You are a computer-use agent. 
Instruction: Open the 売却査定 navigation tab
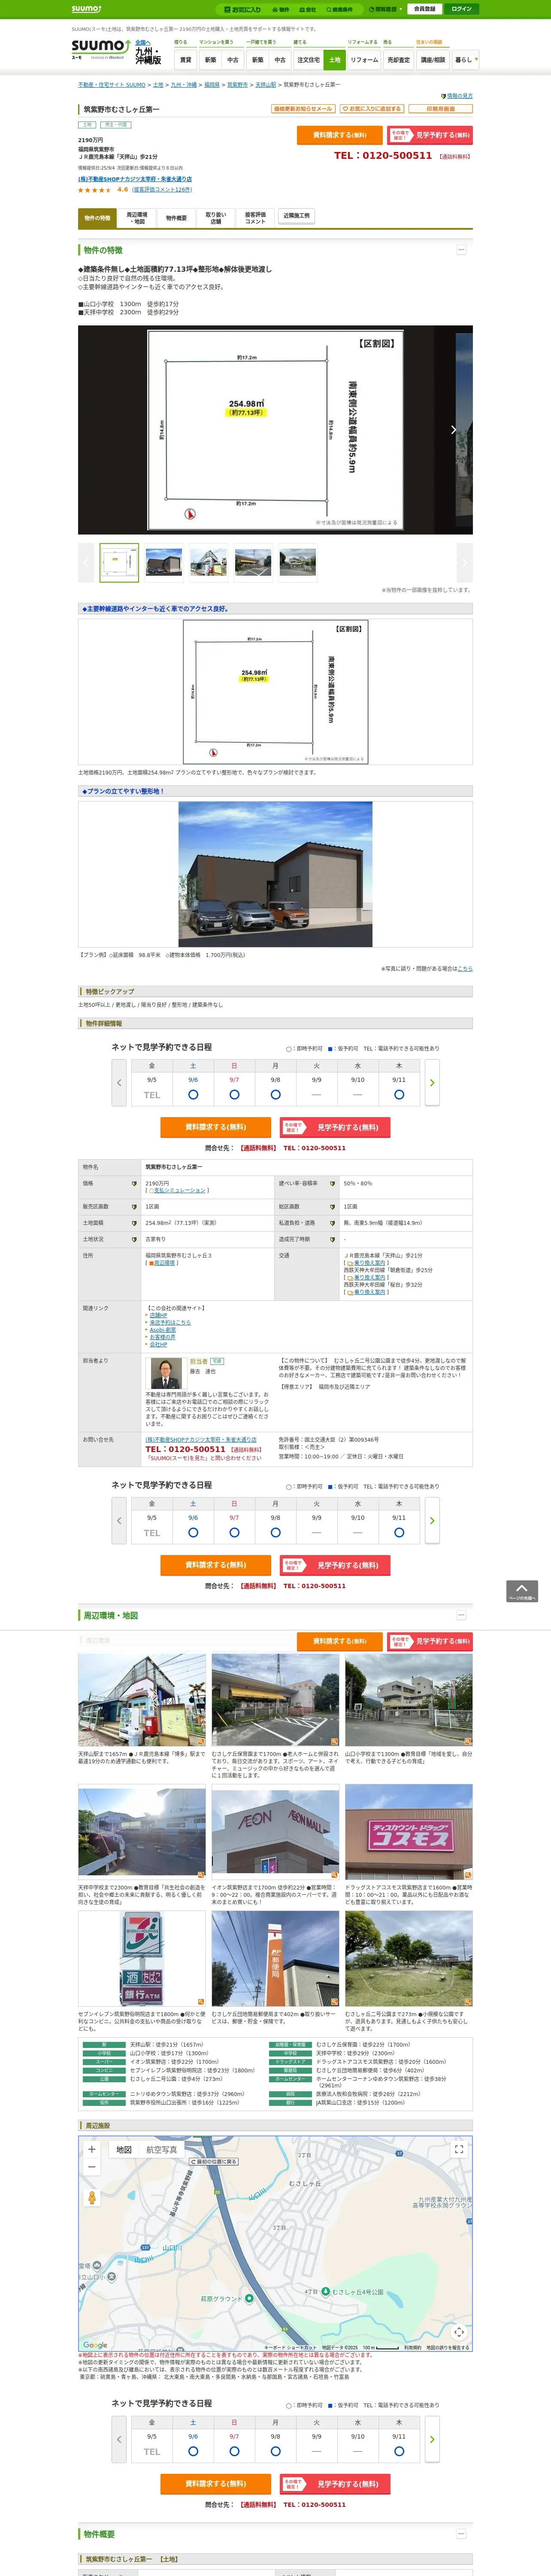point(399,60)
